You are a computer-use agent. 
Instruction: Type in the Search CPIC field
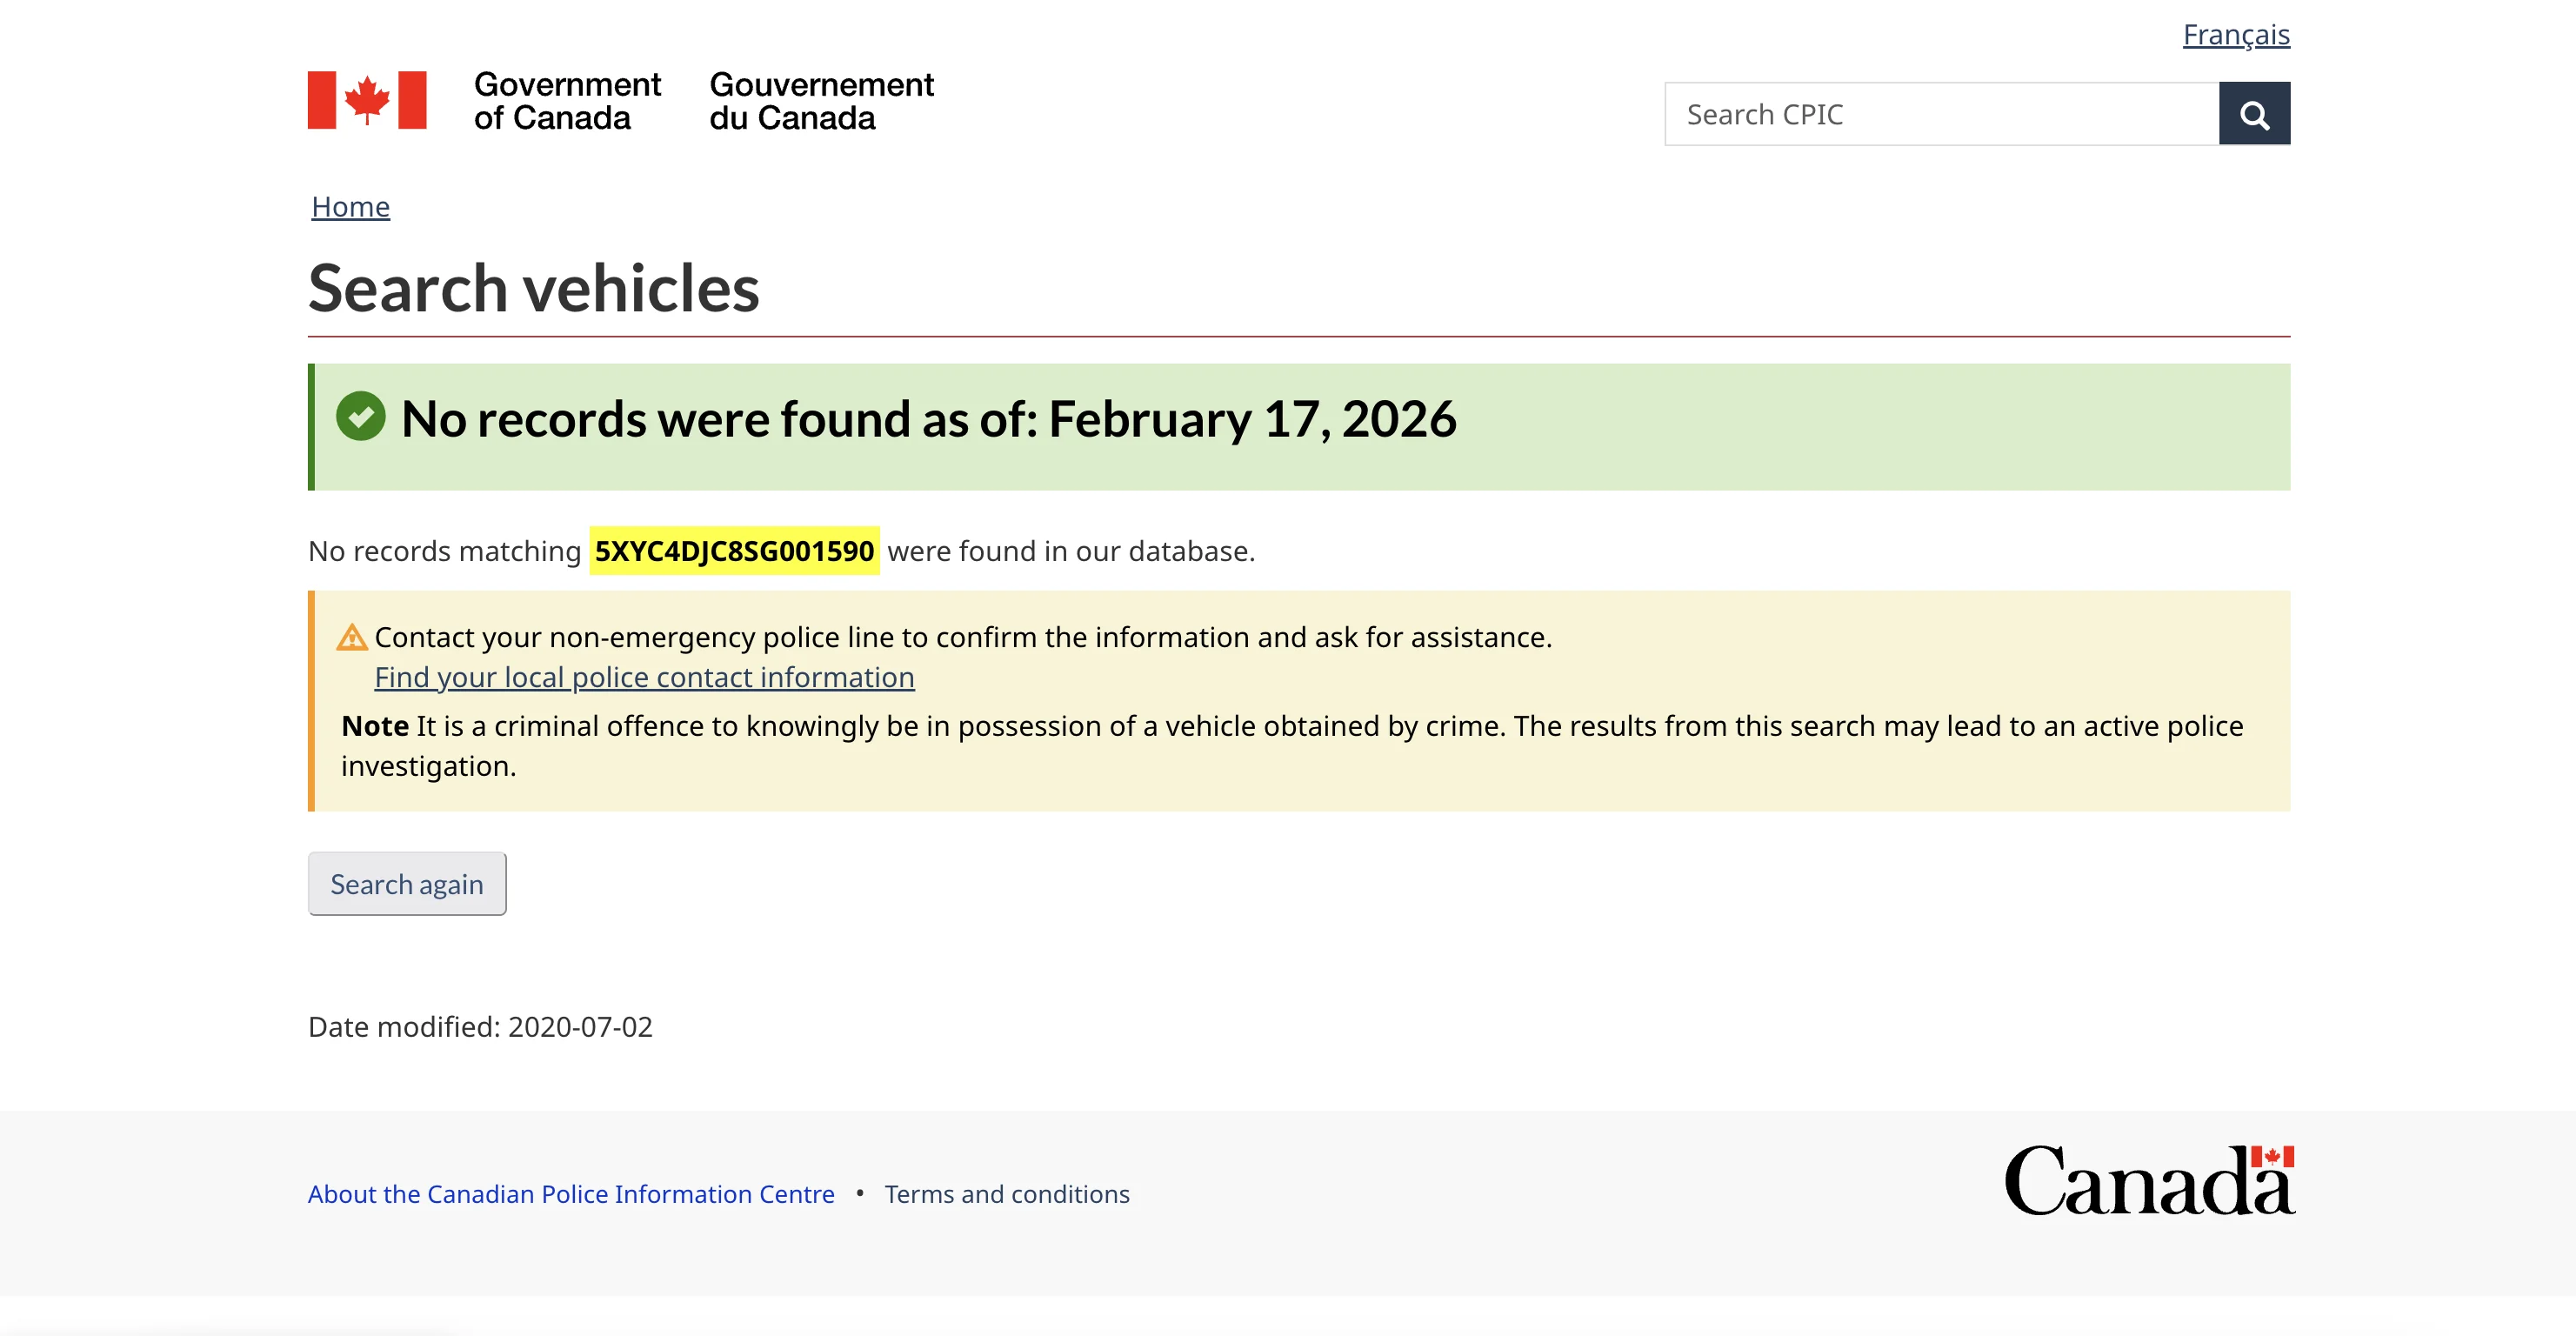pos(1940,114)
